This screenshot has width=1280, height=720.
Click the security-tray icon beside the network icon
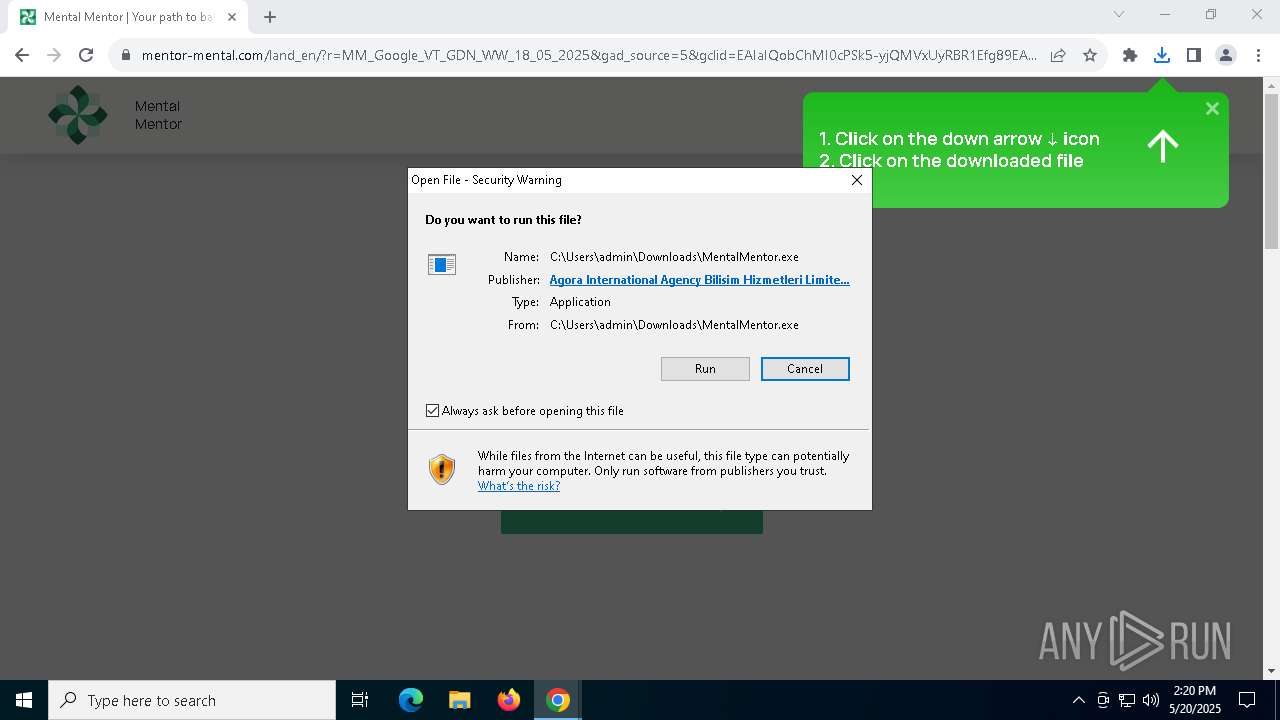click(1103, 700)
